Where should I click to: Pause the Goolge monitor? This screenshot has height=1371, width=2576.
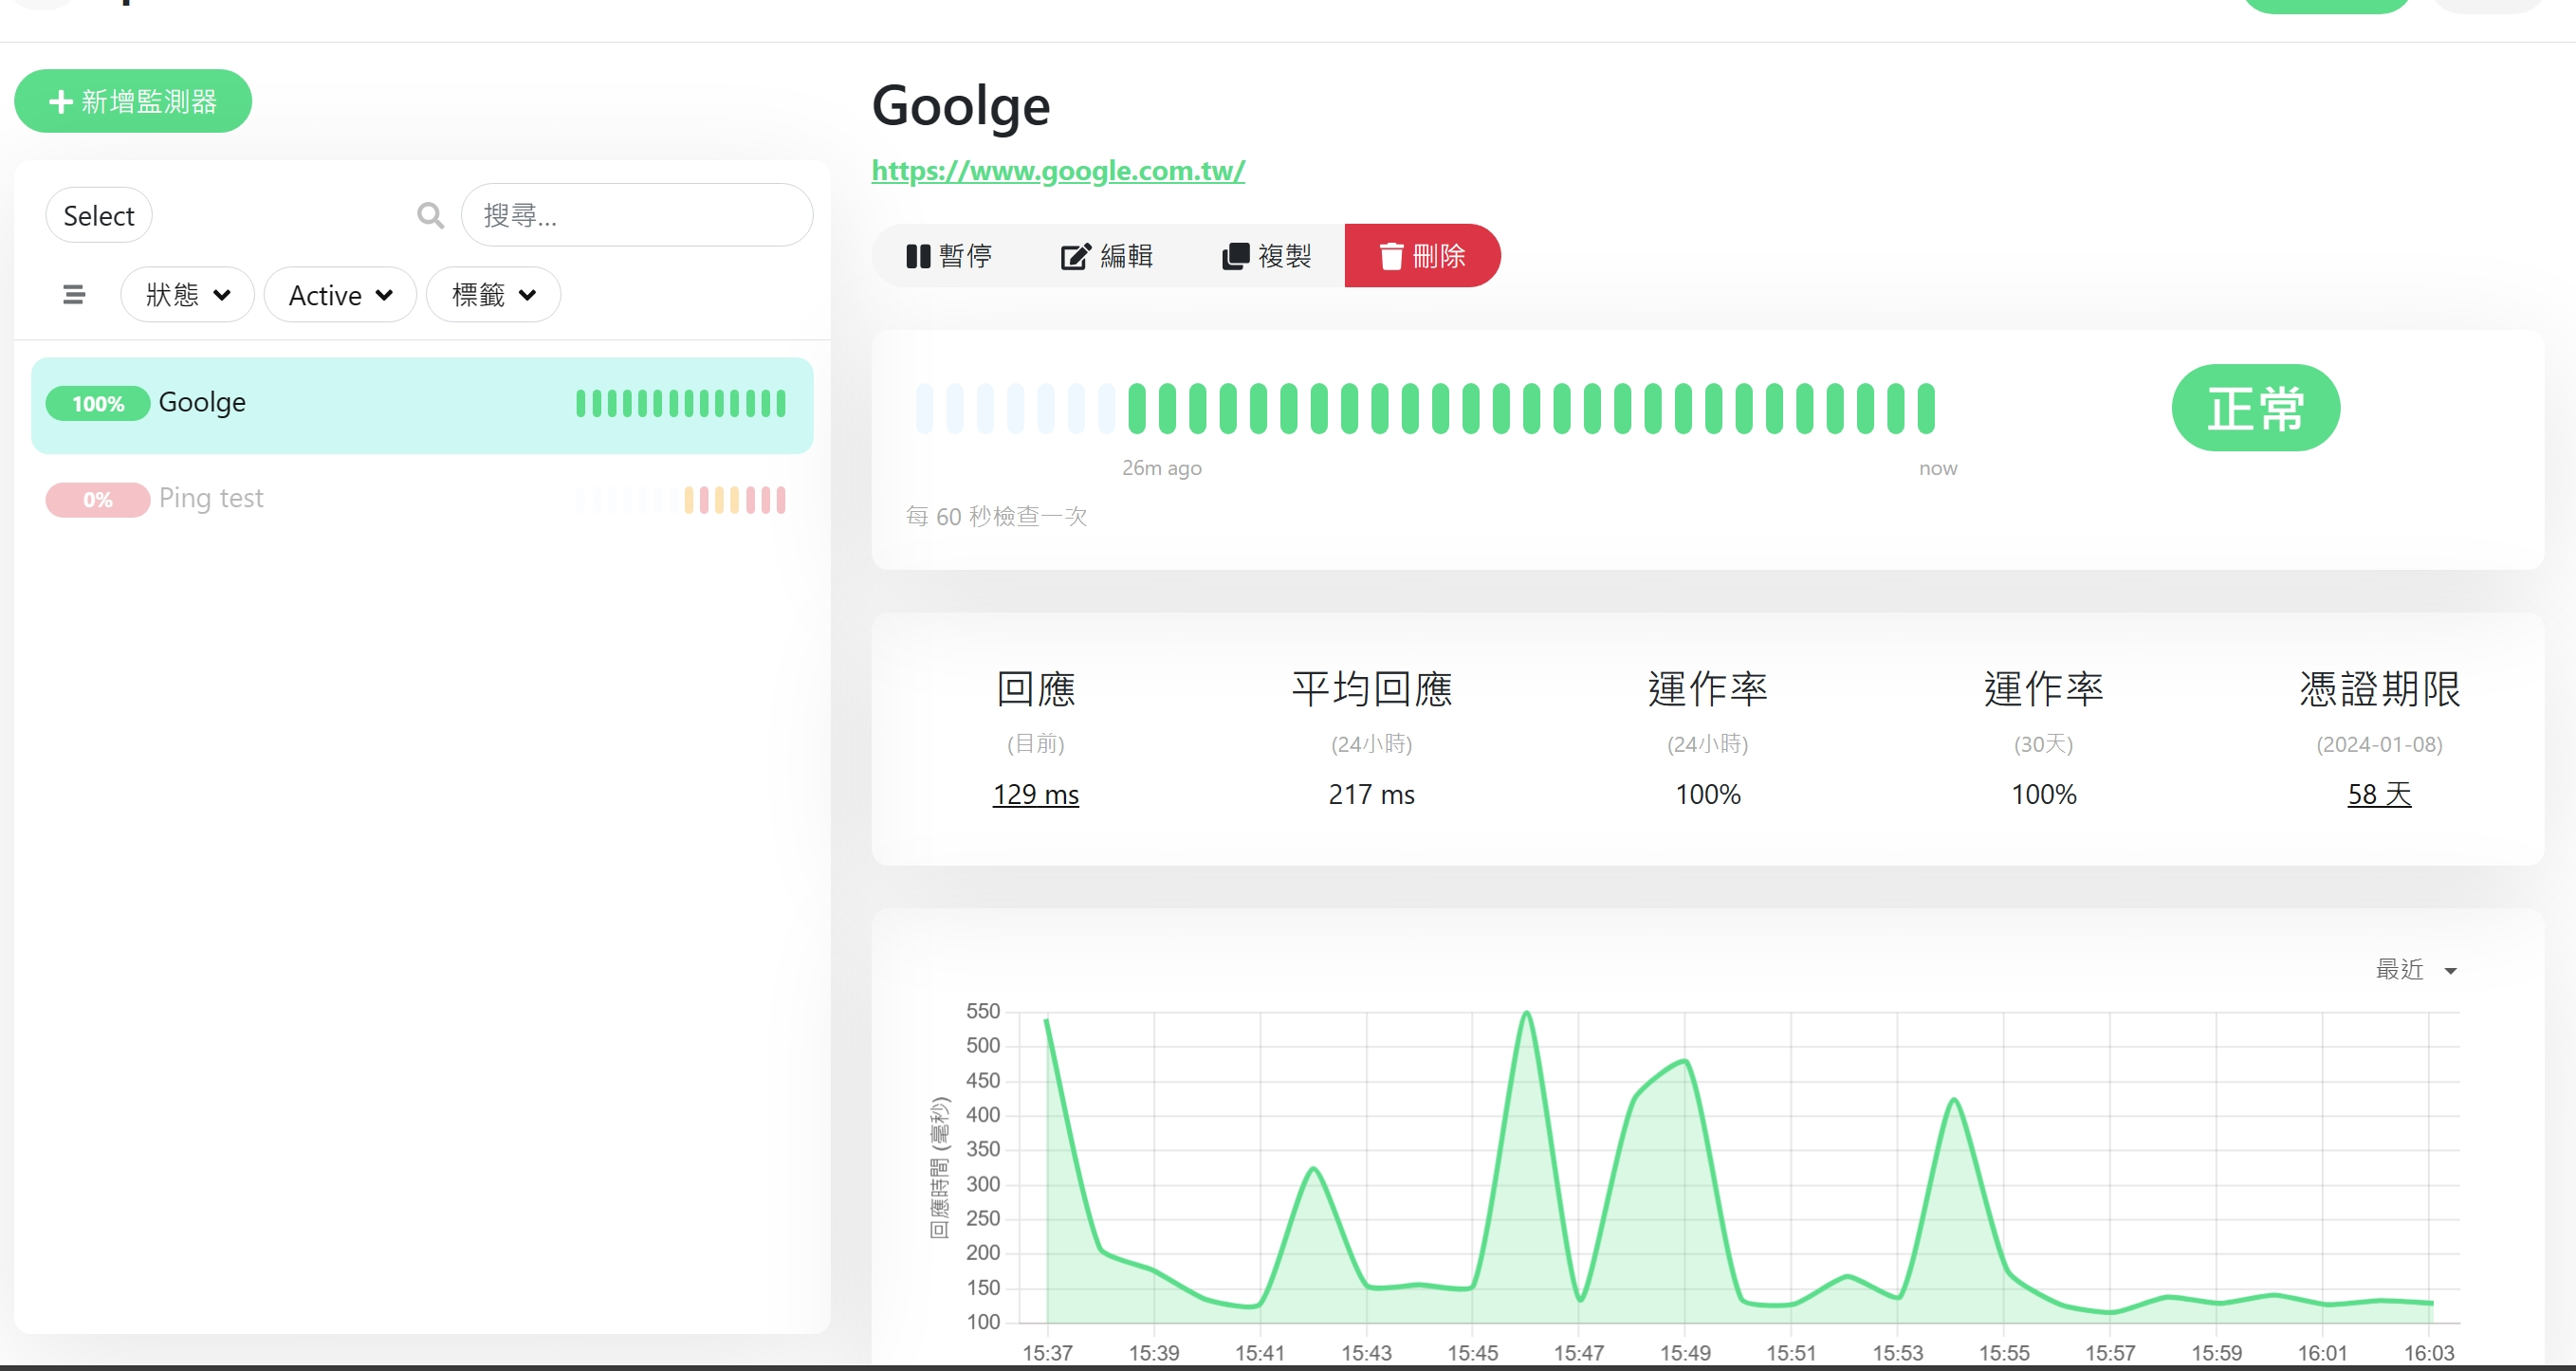(x=948, y=256)
